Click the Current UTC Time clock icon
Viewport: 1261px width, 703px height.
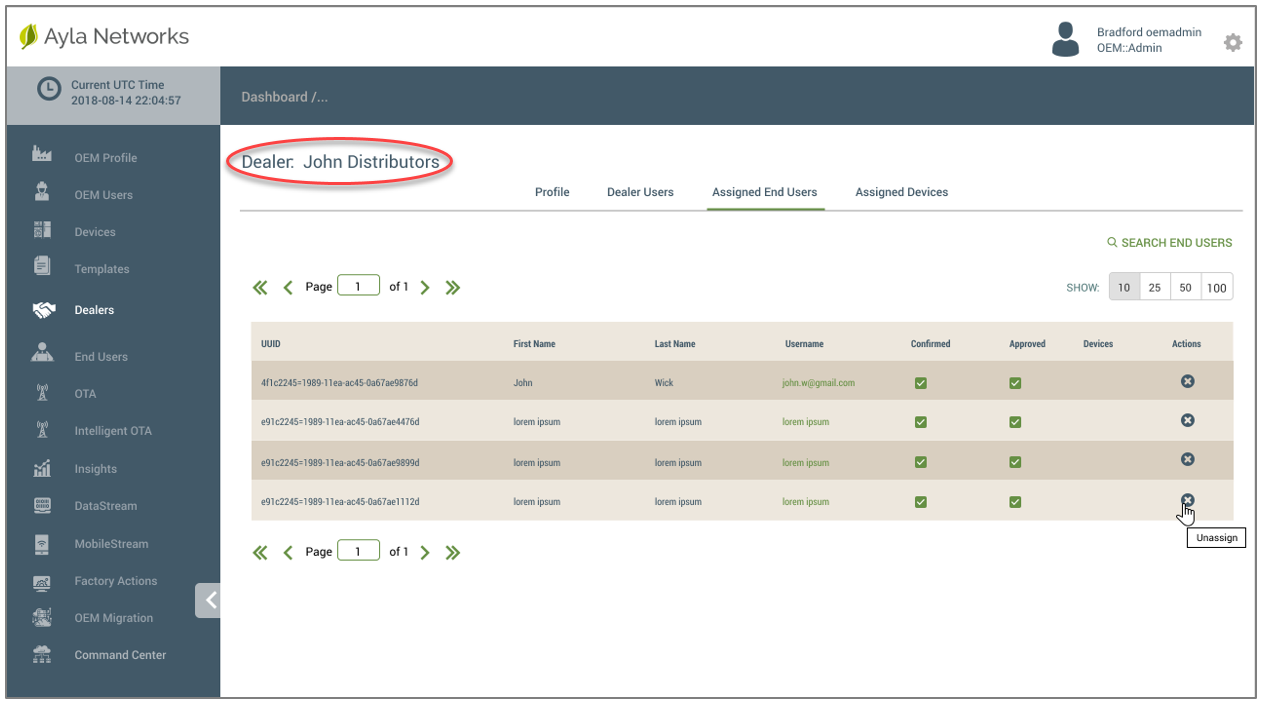point(48,90)
